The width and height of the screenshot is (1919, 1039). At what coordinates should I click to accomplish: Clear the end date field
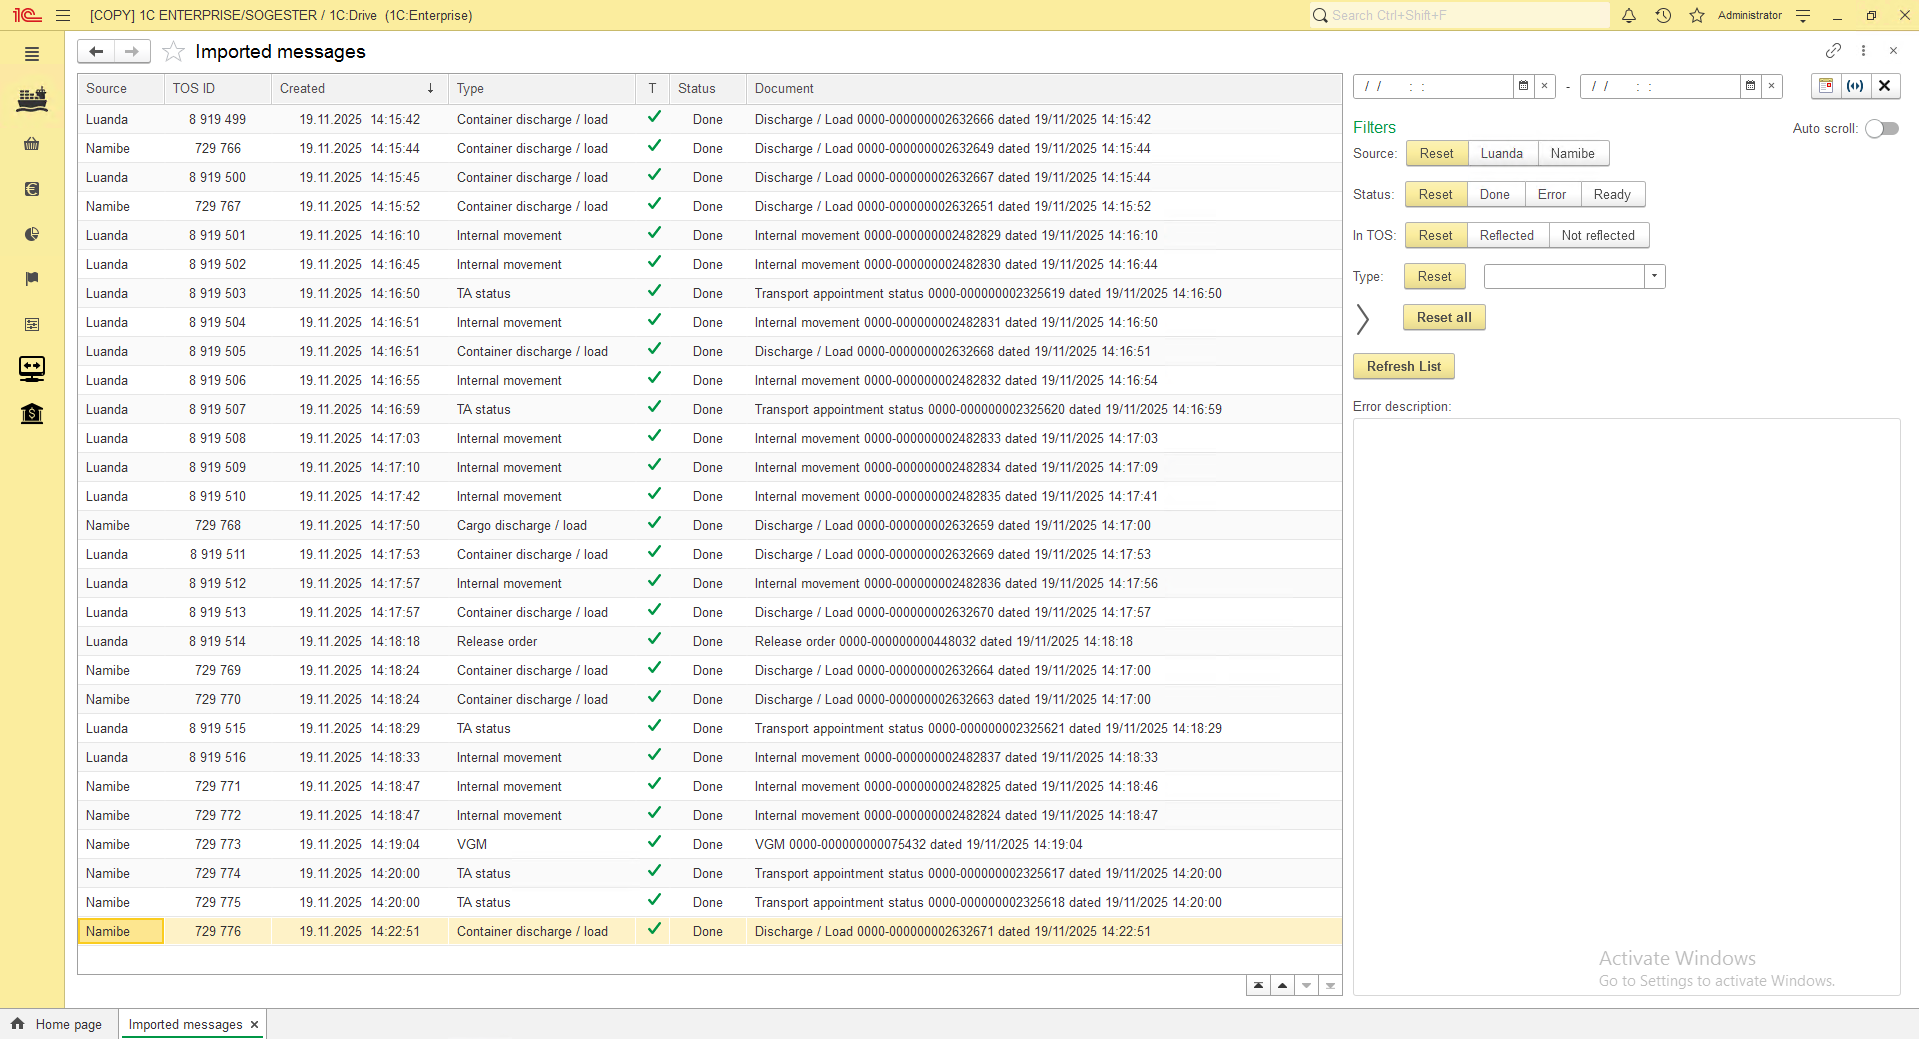[x=1771, y=86]
